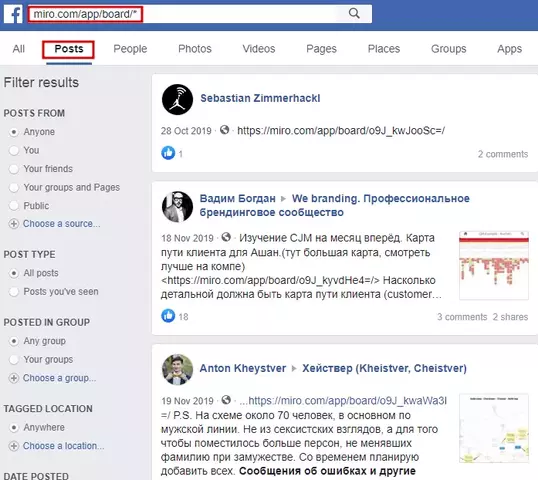The width and height of the screenshot is (538, 480).
Task: Click the search input field
Action: pyautogui.click(x=200, y=14)
